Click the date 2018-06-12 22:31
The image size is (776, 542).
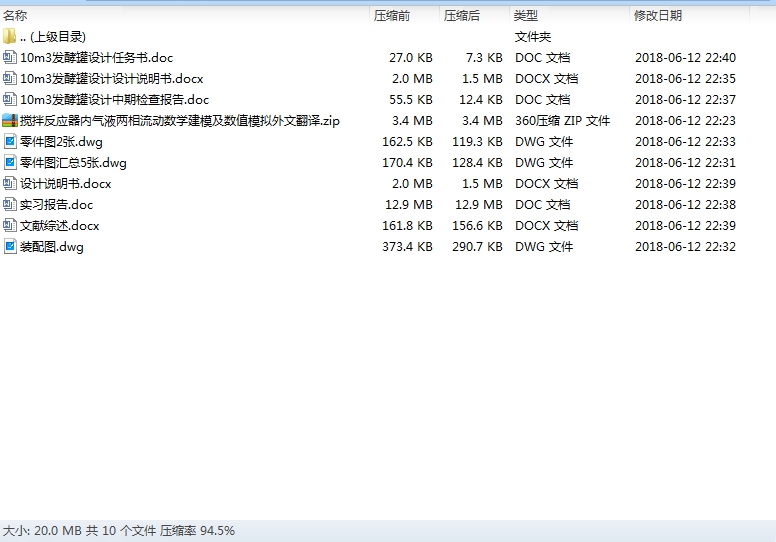(685, 162)
